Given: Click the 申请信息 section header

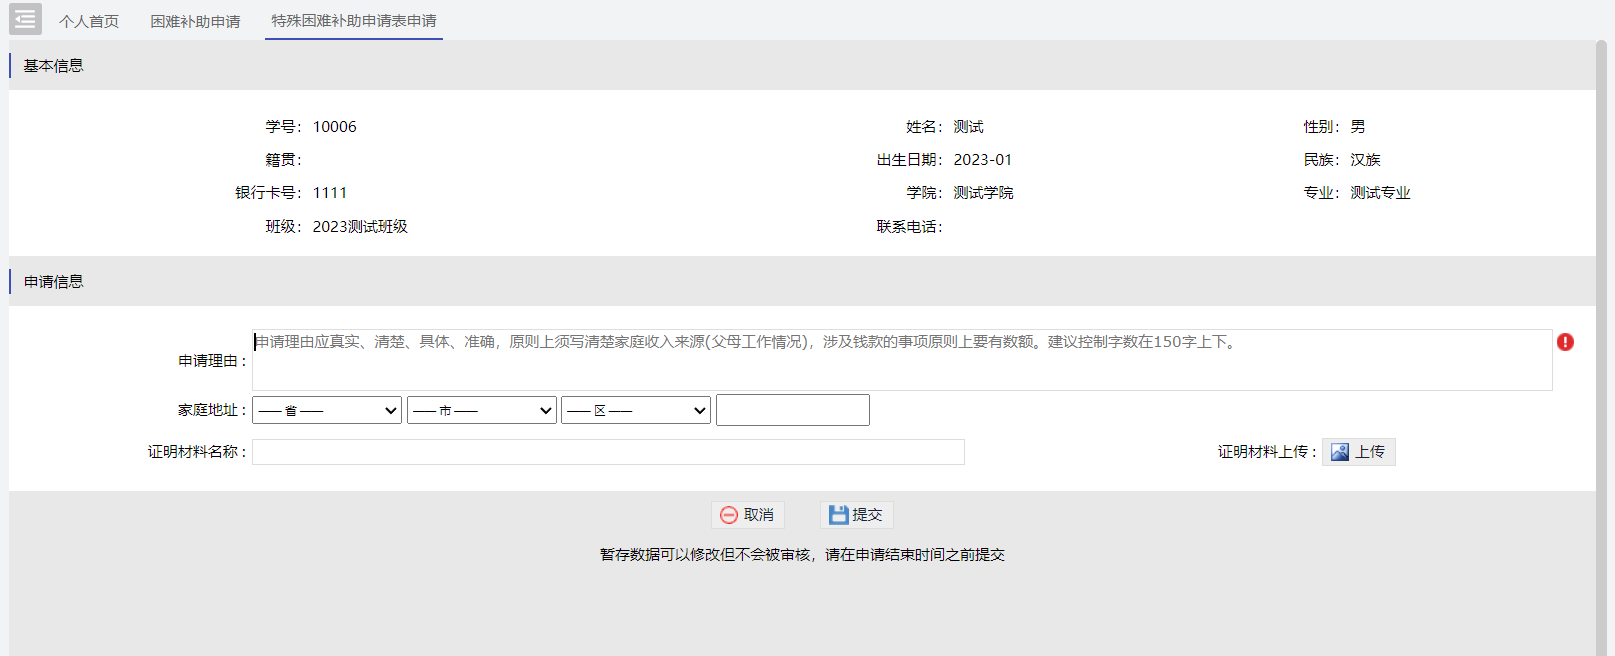Looking at the screenshot, I should pyautogui.click(x=54, y=282).
